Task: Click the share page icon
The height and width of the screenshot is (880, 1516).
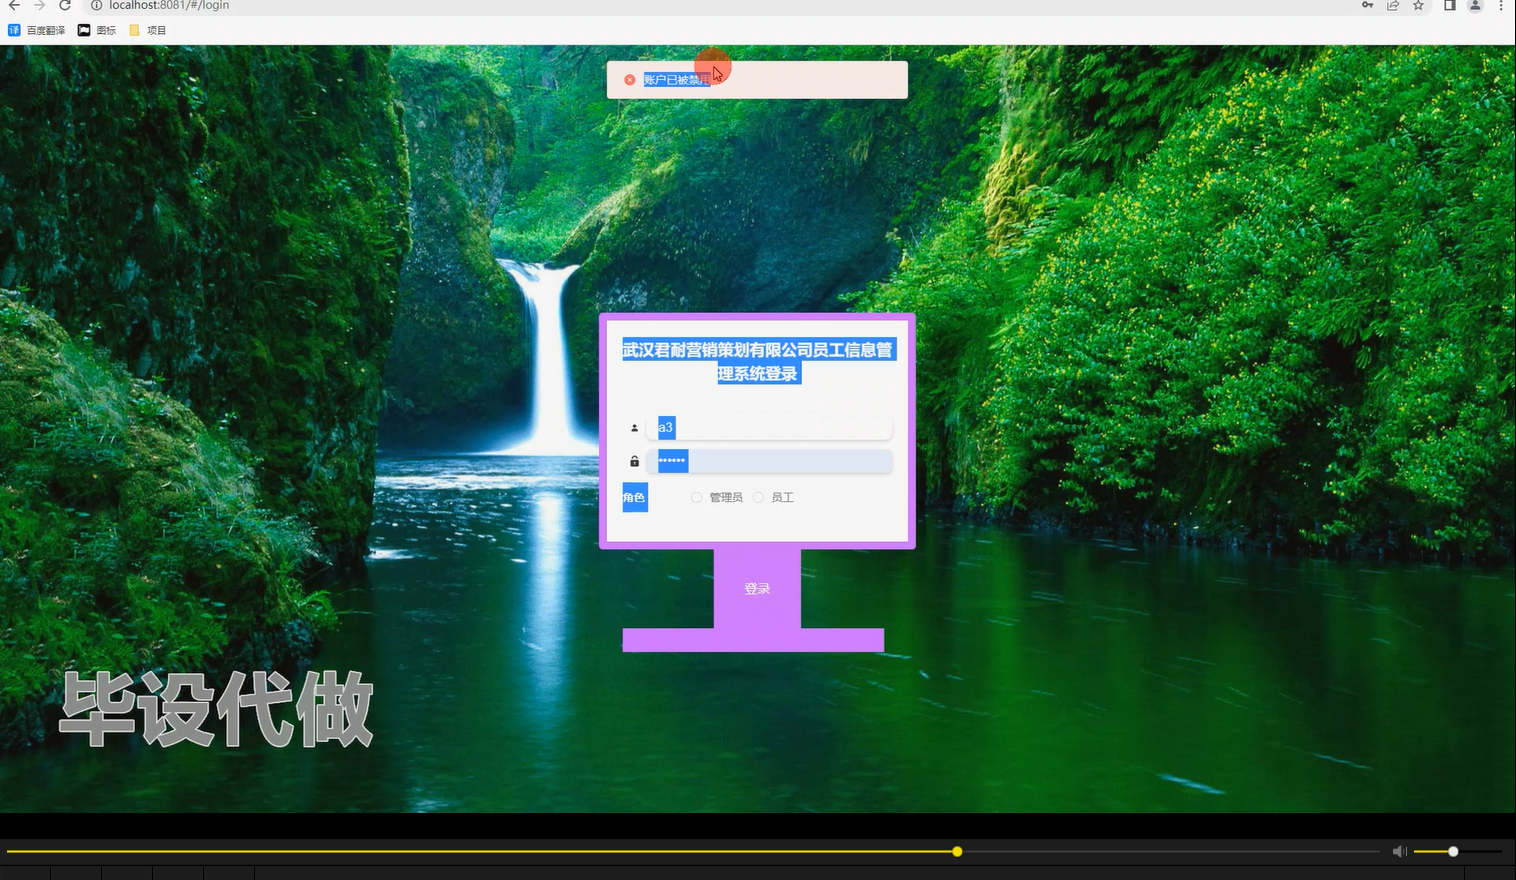Action: pyautogui.click(x=1393, y=5)
